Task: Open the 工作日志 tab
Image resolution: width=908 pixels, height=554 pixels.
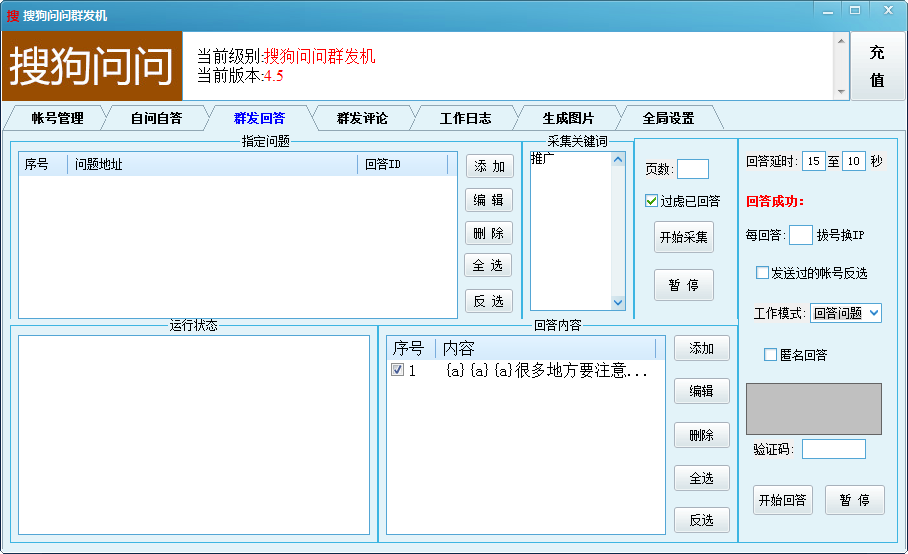Action: coord(466,118)
